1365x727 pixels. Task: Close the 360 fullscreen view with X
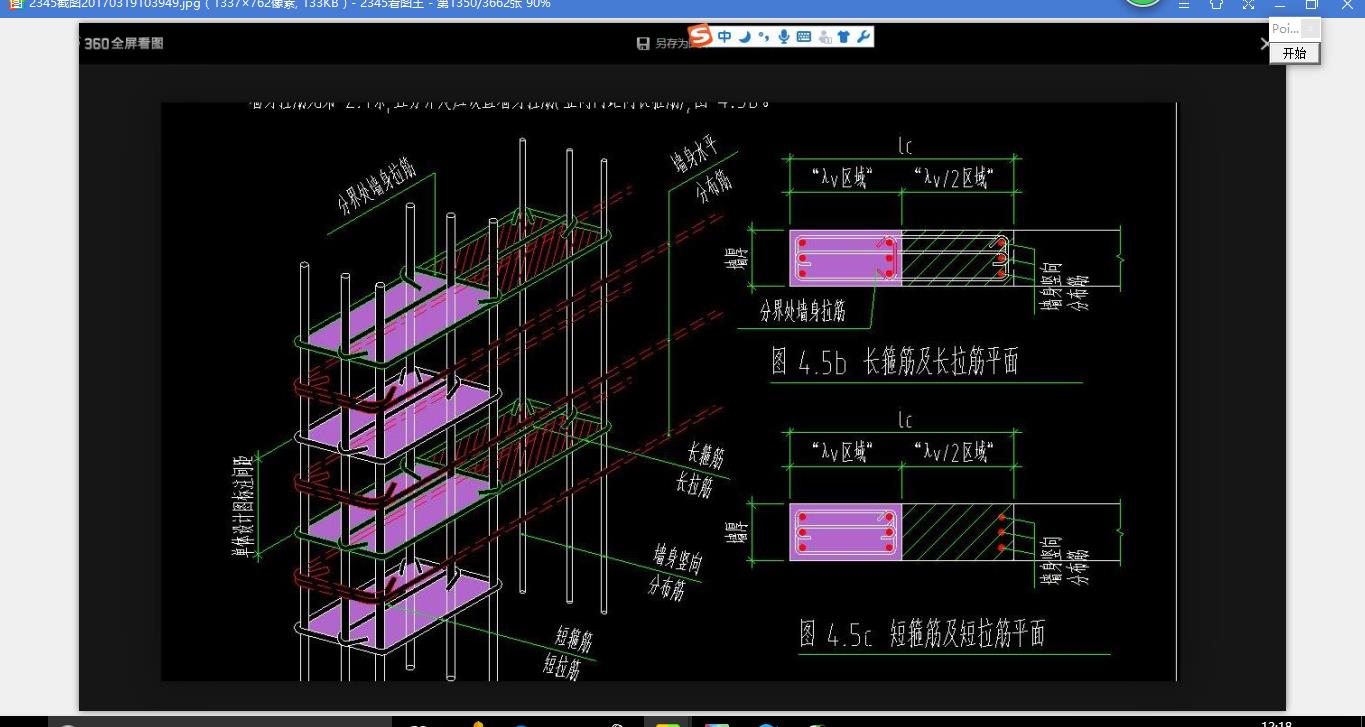[1264, 44]
